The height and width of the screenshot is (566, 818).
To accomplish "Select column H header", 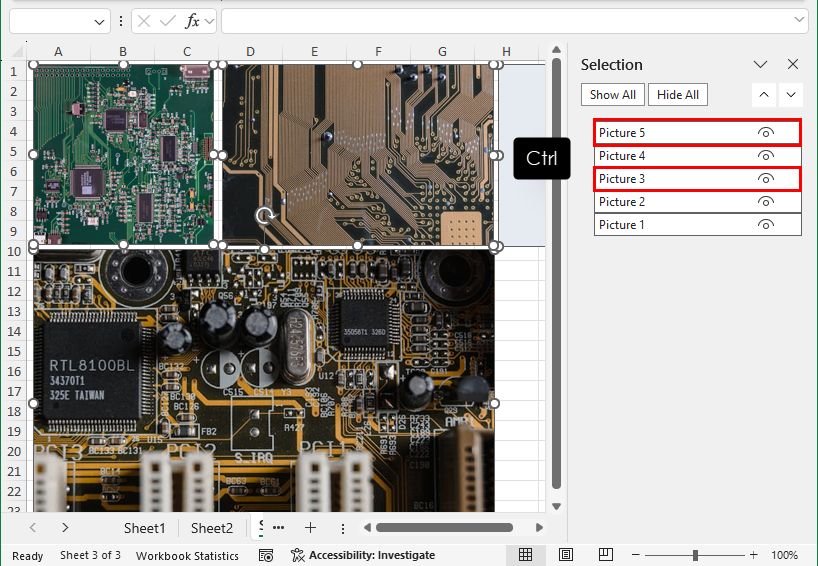I will coord(506,51).
